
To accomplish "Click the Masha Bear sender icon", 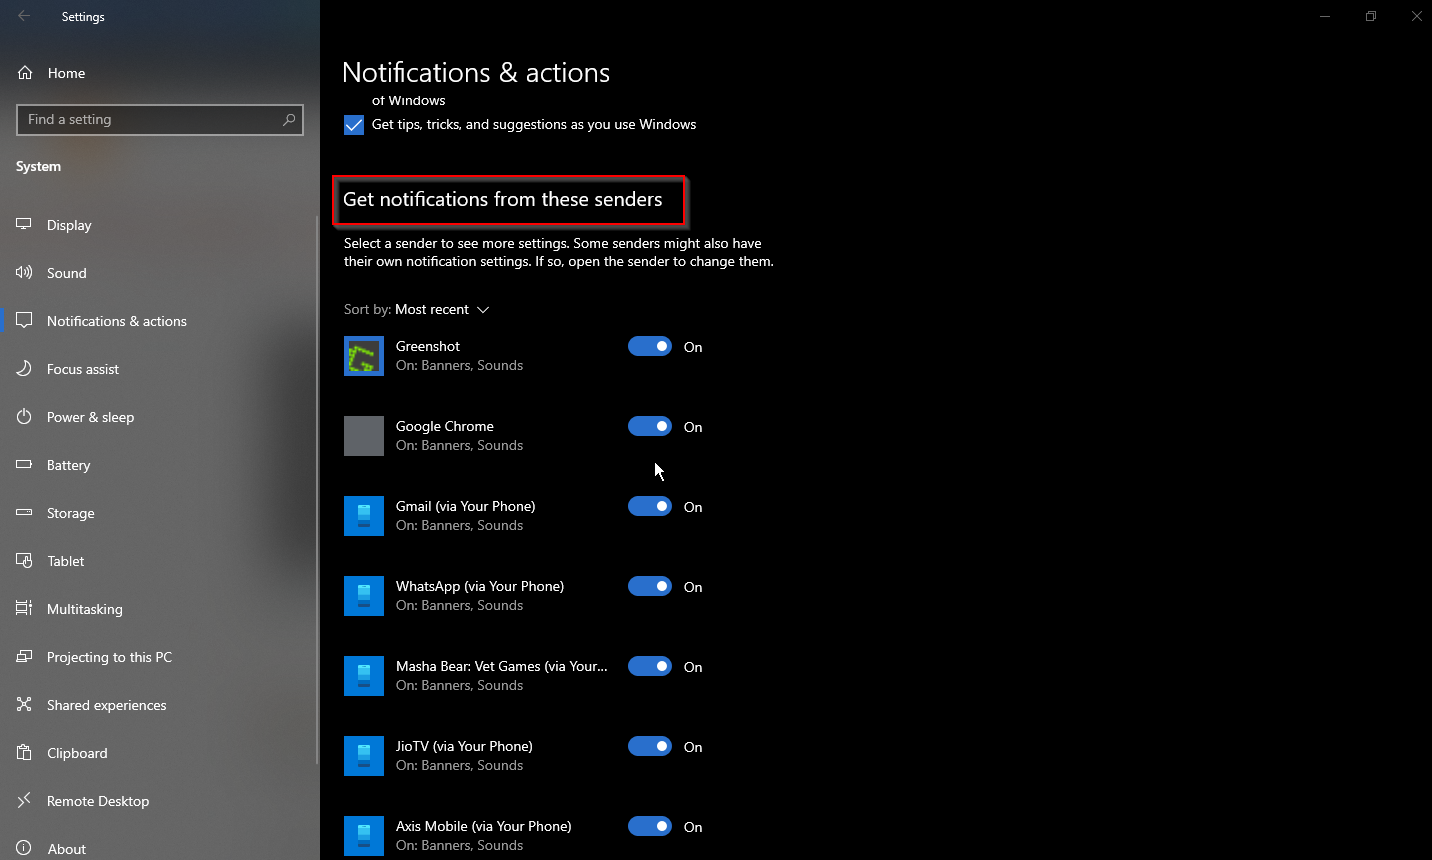I will click(364, 676).
